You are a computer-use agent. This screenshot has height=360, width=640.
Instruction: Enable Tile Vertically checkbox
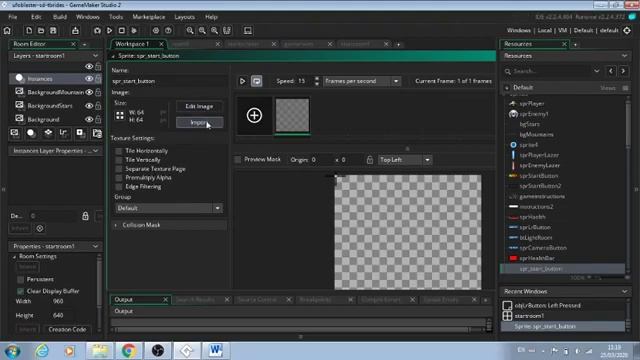119,160
